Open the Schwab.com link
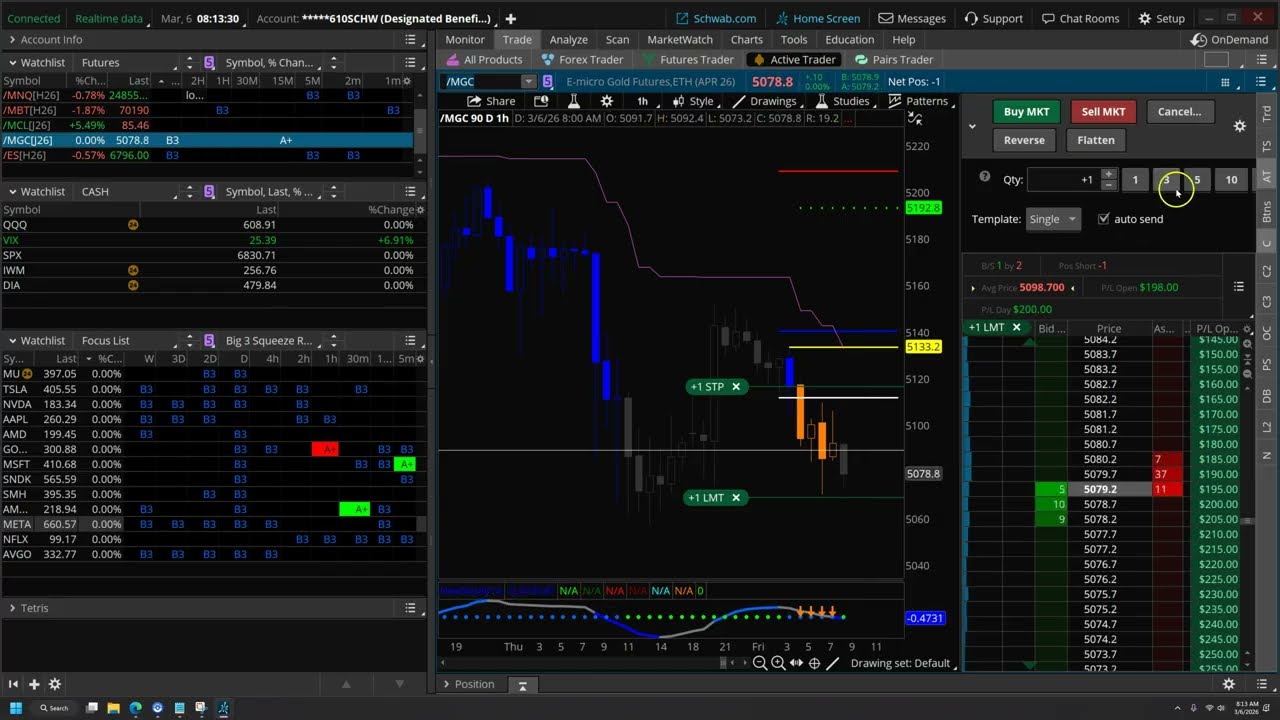 click(x=716, y=18)
